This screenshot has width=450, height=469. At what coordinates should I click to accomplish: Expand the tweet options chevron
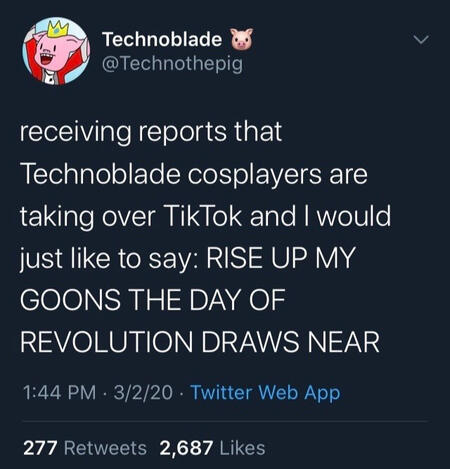(421, 40)
